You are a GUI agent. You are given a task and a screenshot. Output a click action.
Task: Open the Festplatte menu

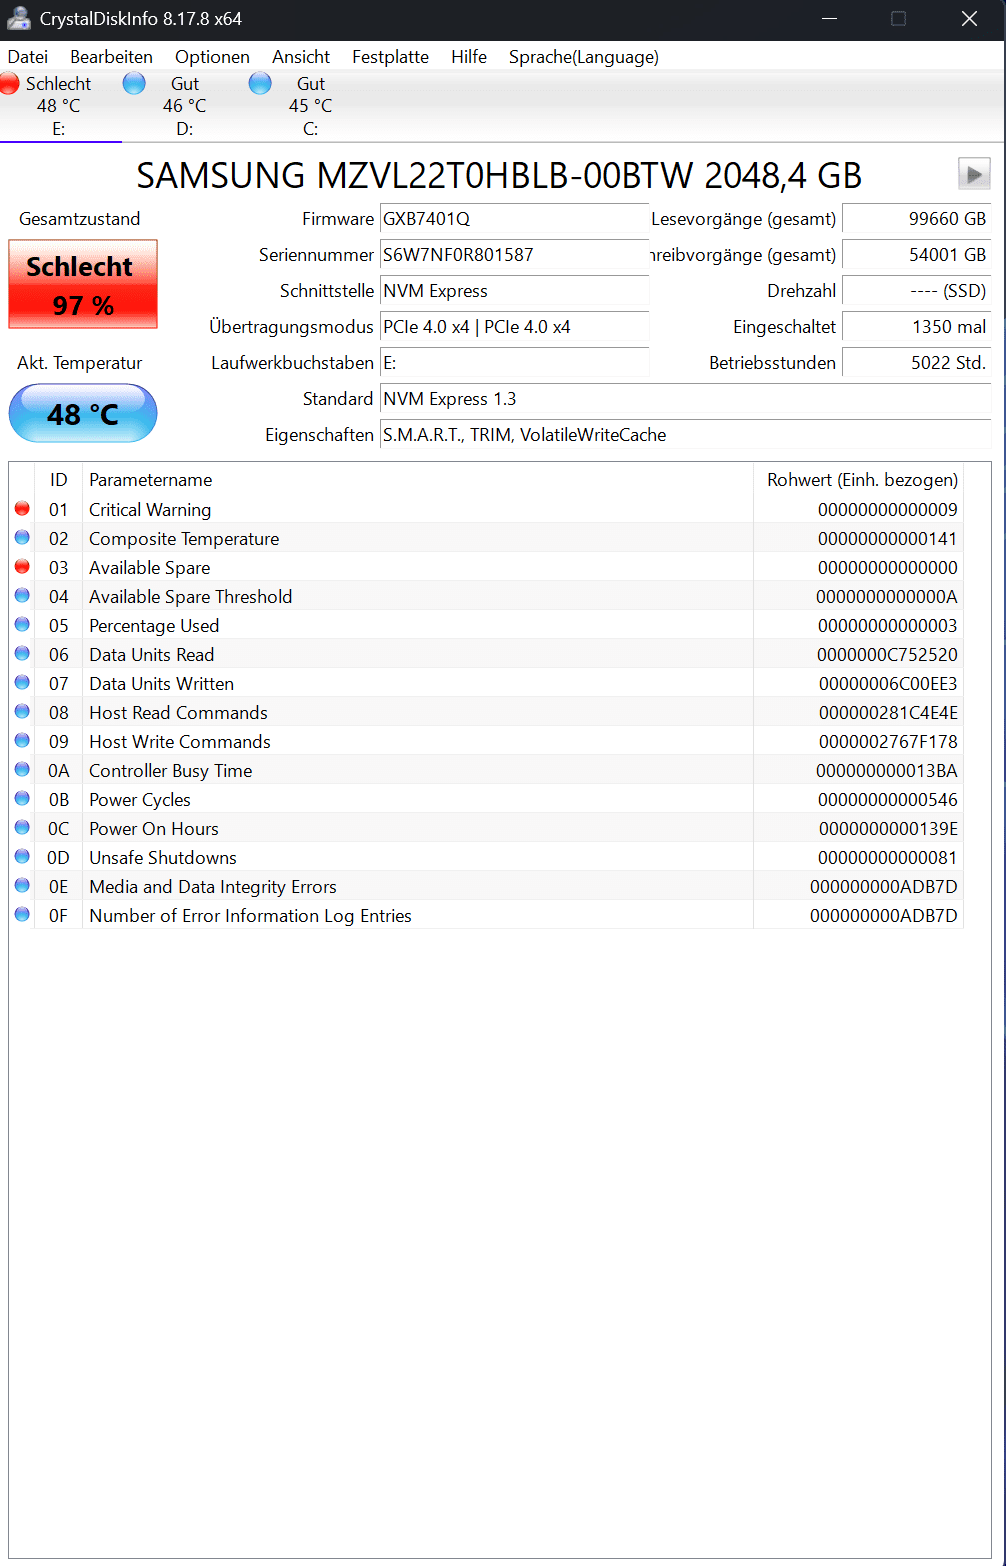tap(390, 57)
